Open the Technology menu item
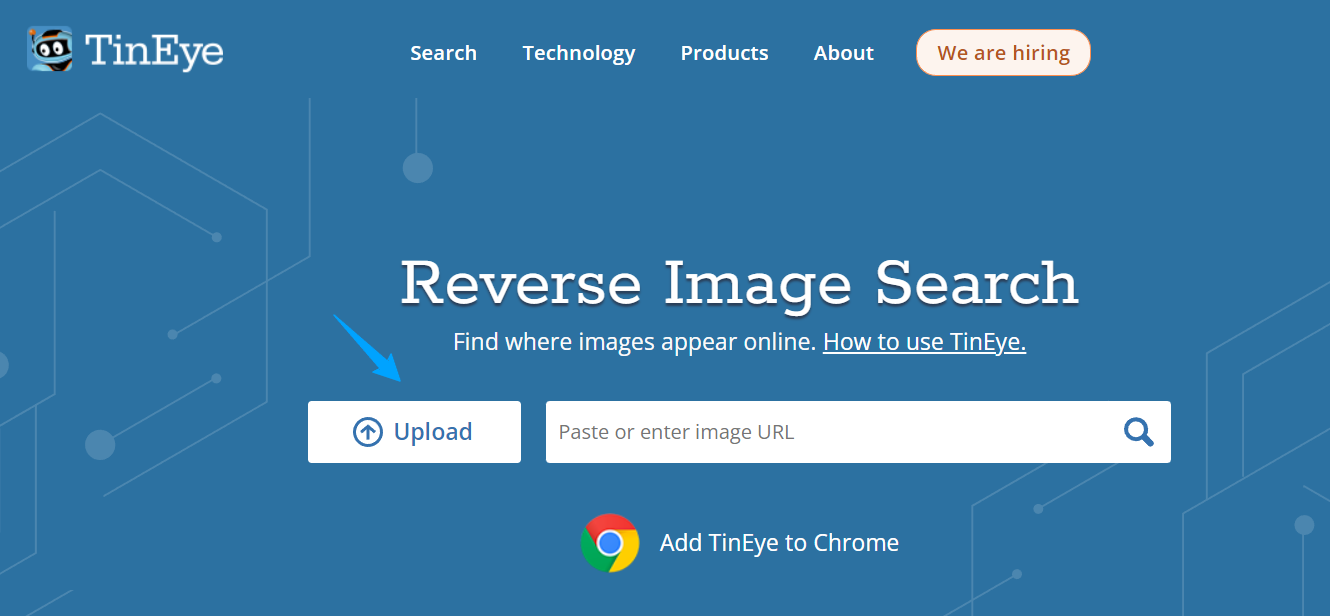Viewport: 1330px width, 616px height. point(578,53)
